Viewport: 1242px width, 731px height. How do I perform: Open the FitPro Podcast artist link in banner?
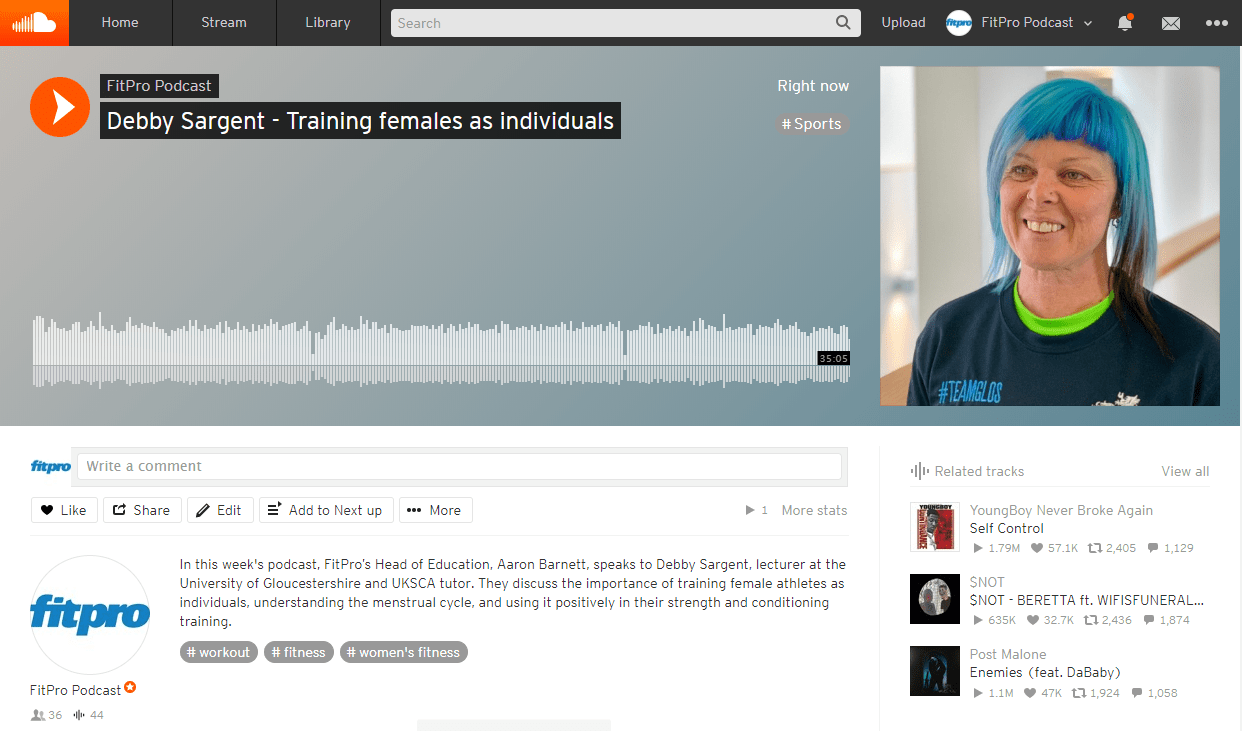tap(159, 86)
